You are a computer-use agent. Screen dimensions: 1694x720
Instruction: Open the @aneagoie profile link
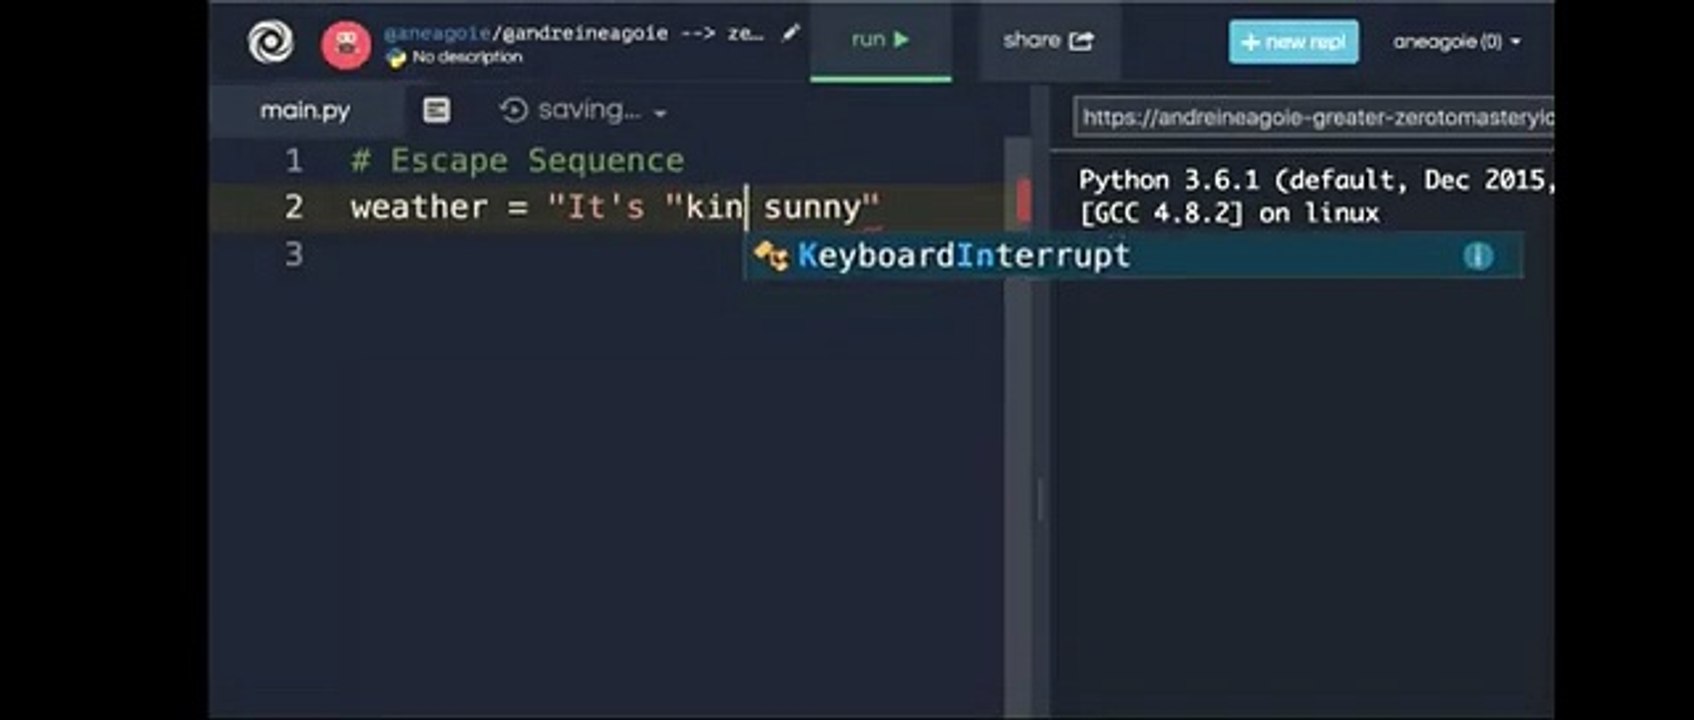(x=438, y=33)
